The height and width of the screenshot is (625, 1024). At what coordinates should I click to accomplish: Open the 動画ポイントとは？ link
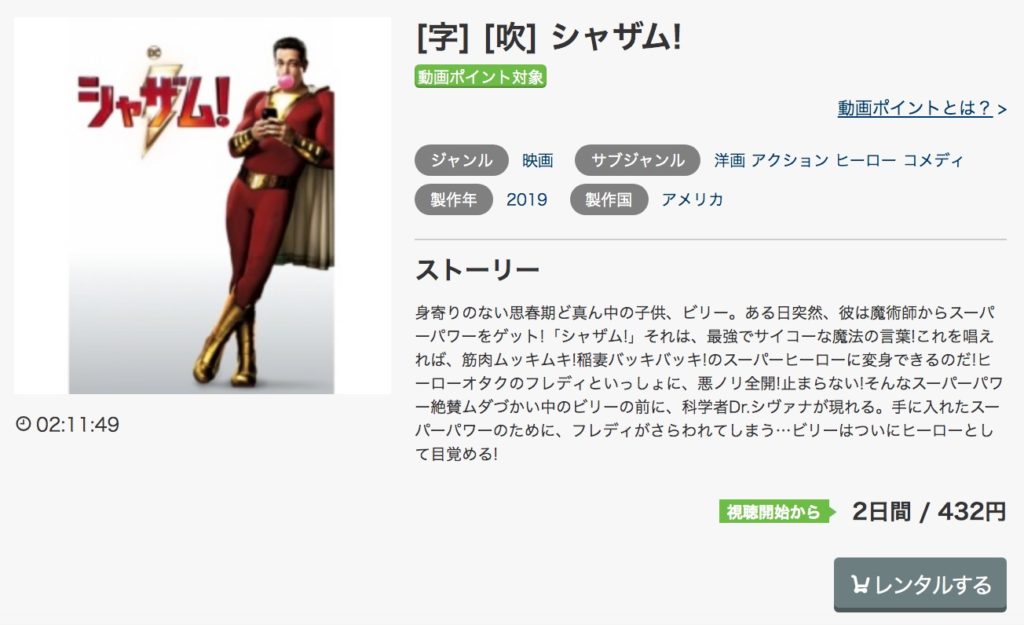921,108
